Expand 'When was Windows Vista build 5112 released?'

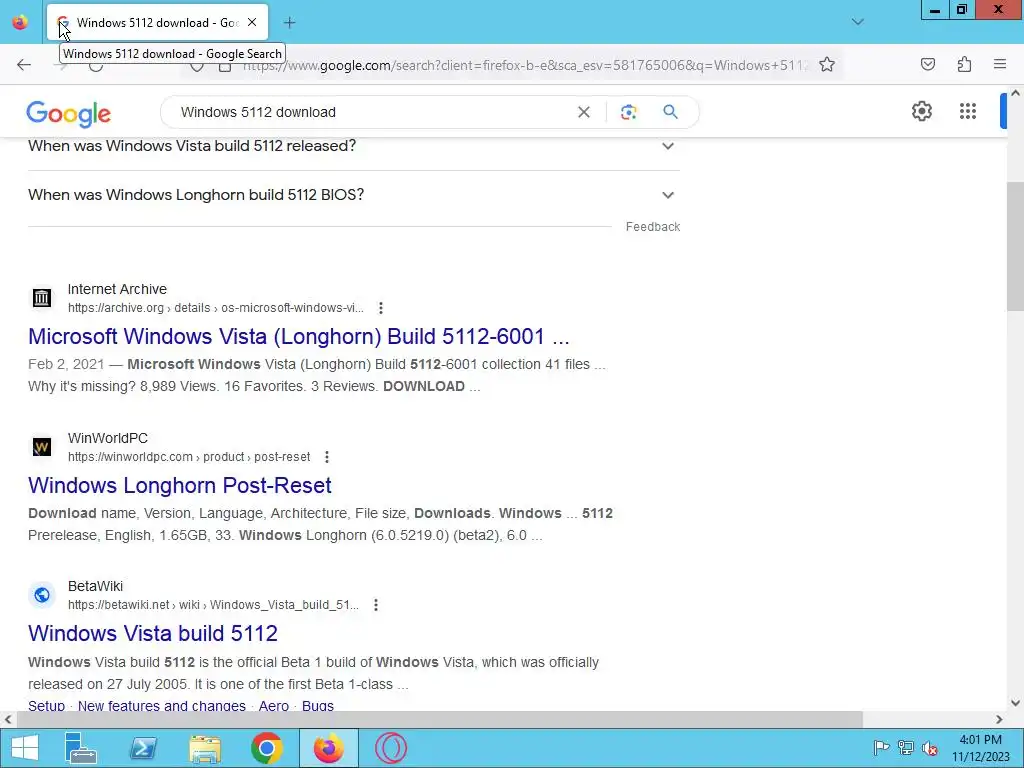coord(354,146)
